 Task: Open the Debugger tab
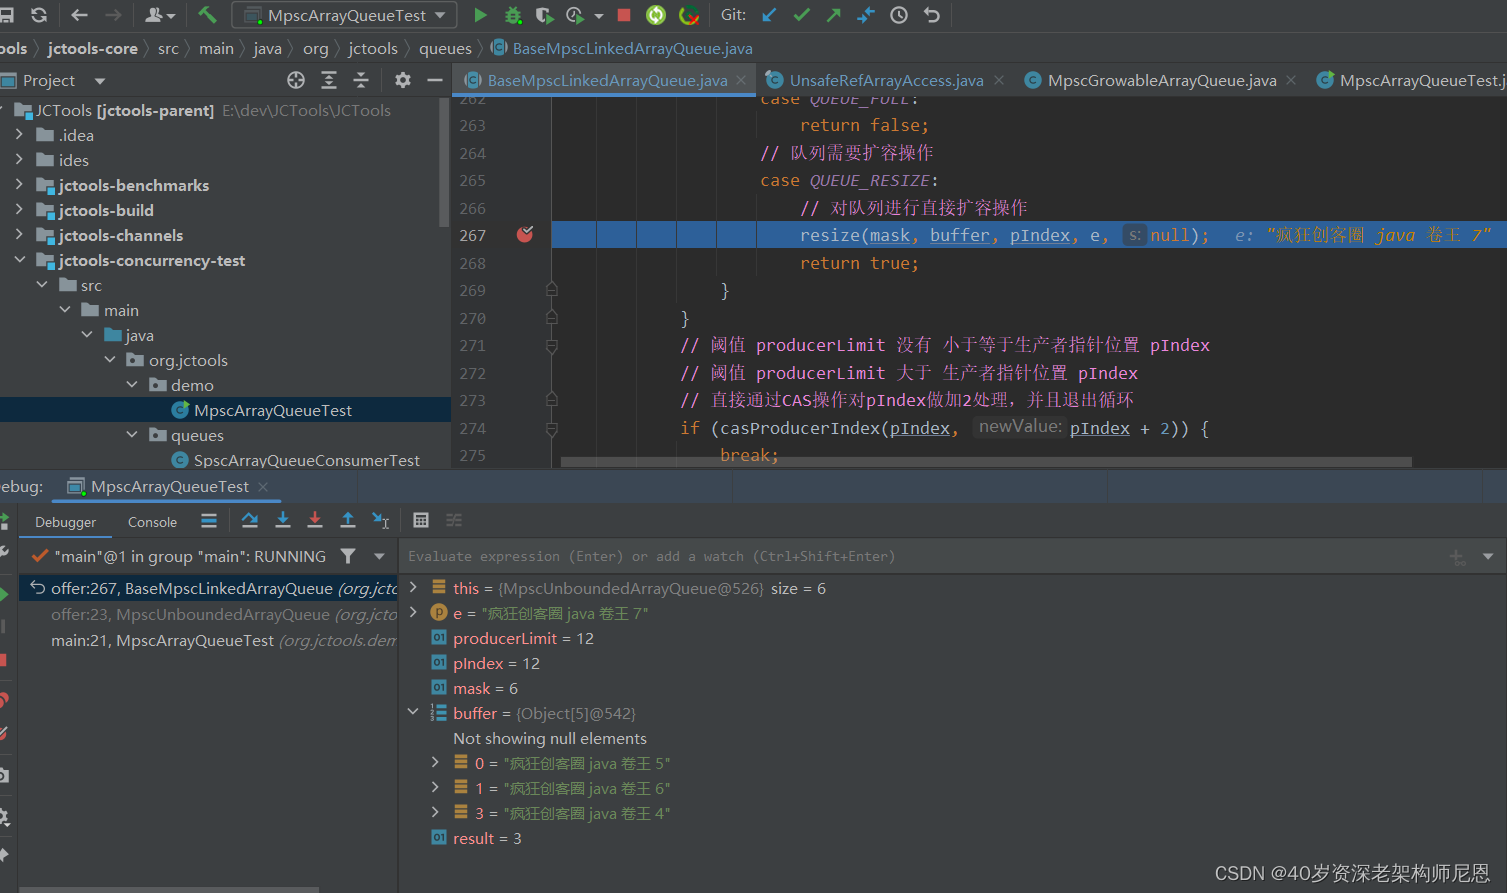coord(66,522)
